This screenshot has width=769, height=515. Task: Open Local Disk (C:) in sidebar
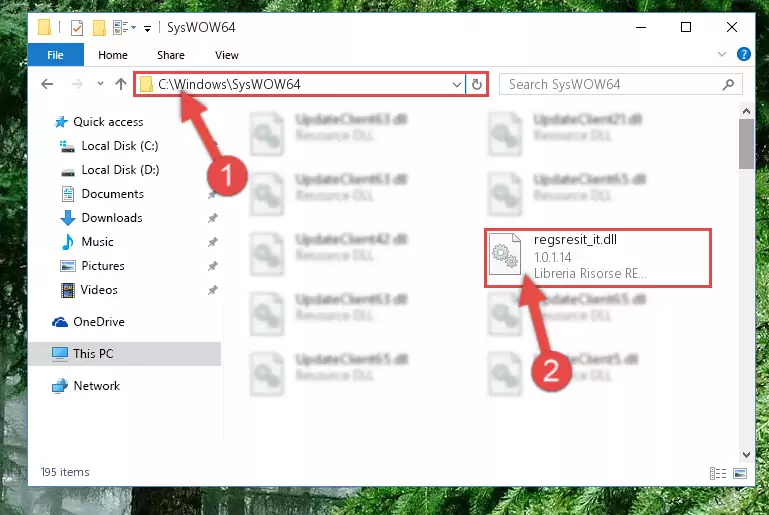(x=120, y=146)
